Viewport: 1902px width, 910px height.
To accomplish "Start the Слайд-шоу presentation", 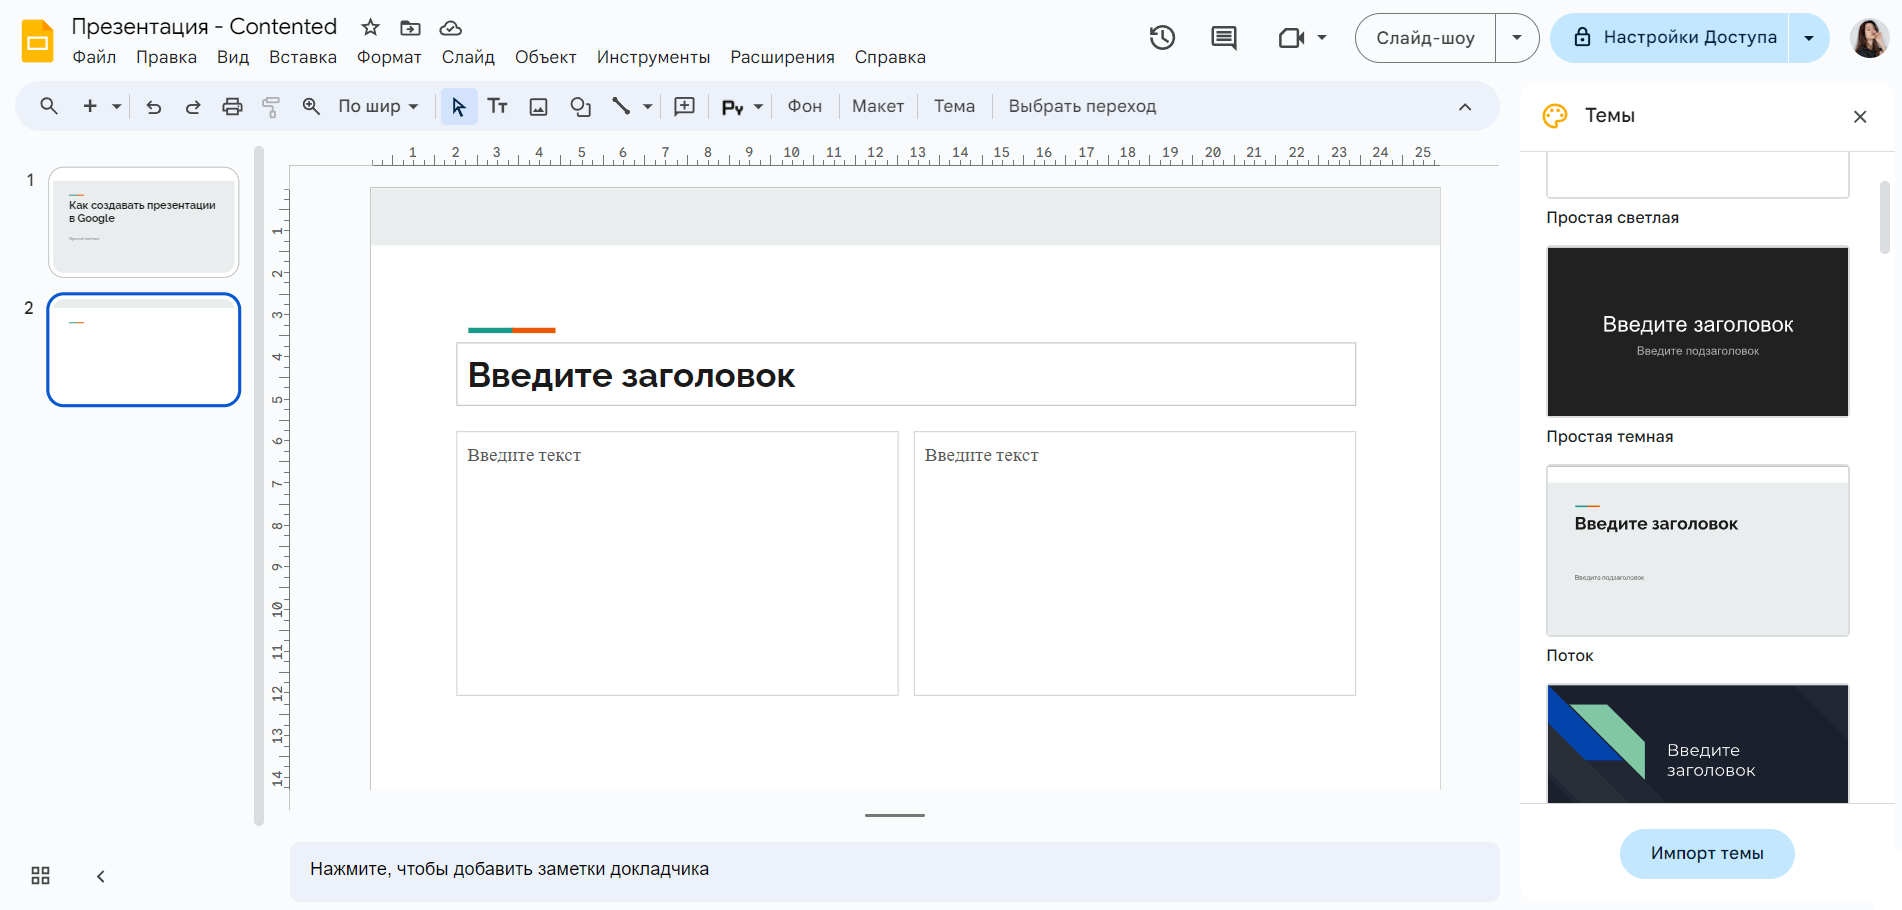I will [x=1425, y=38].
